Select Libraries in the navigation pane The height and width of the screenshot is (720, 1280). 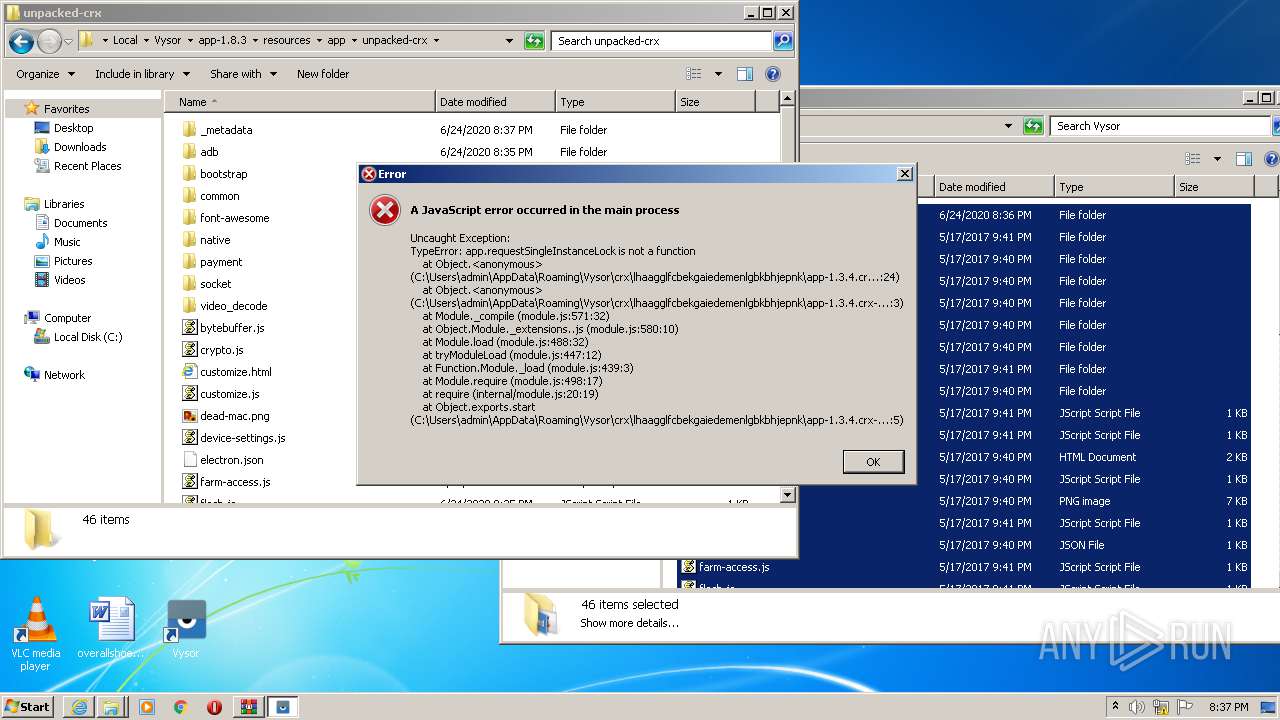(64, 204)
